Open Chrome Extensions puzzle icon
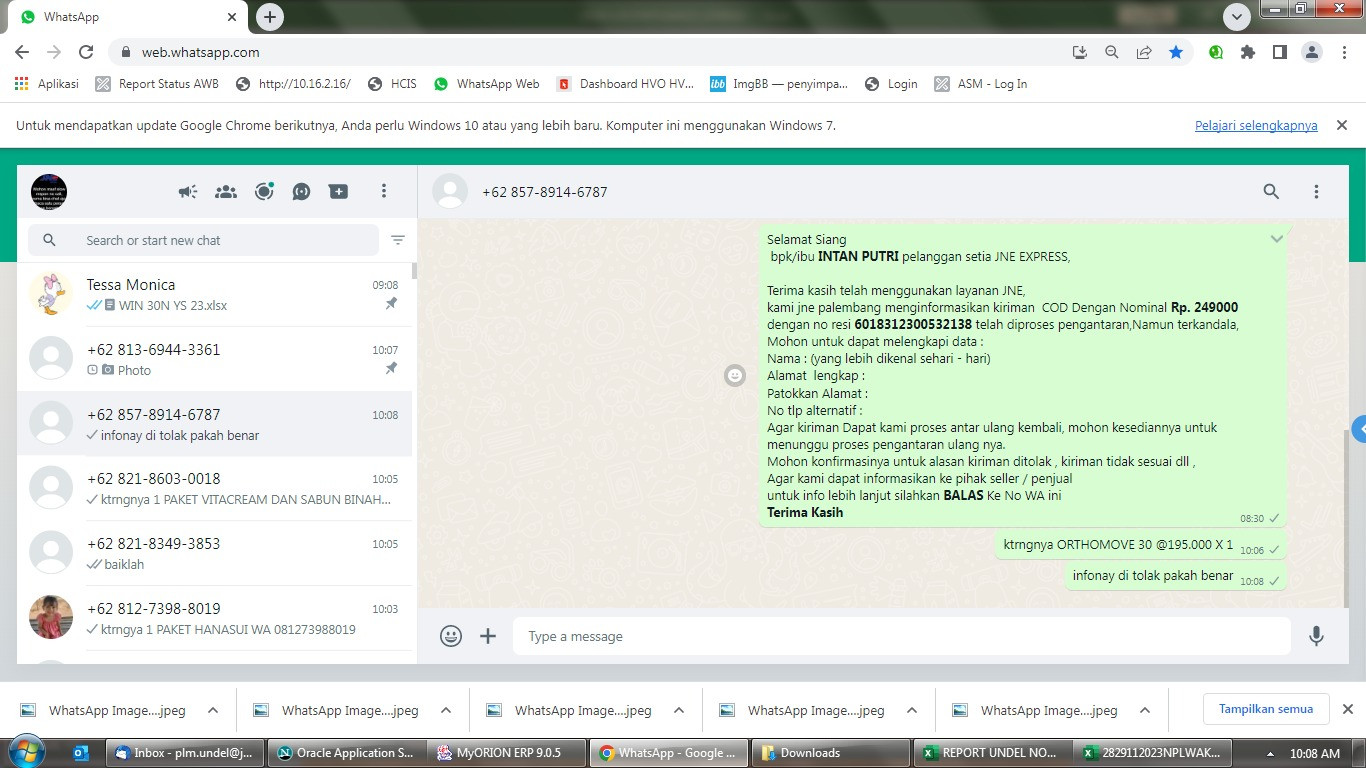 (1248, 52)
